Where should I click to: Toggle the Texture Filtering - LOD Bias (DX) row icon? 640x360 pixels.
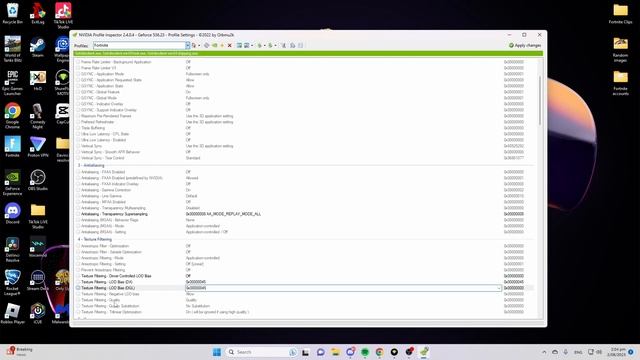point(78,282)
